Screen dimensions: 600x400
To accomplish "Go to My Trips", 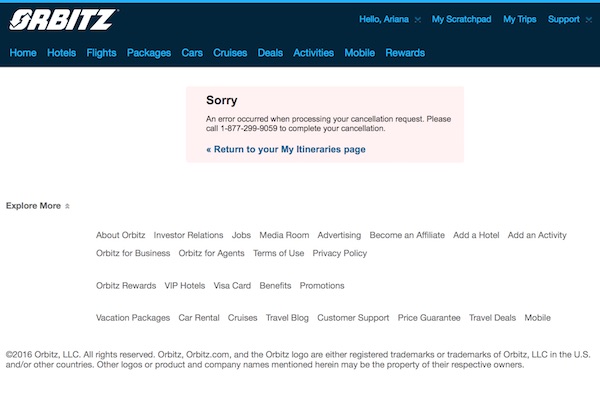I will pos(520,19).
